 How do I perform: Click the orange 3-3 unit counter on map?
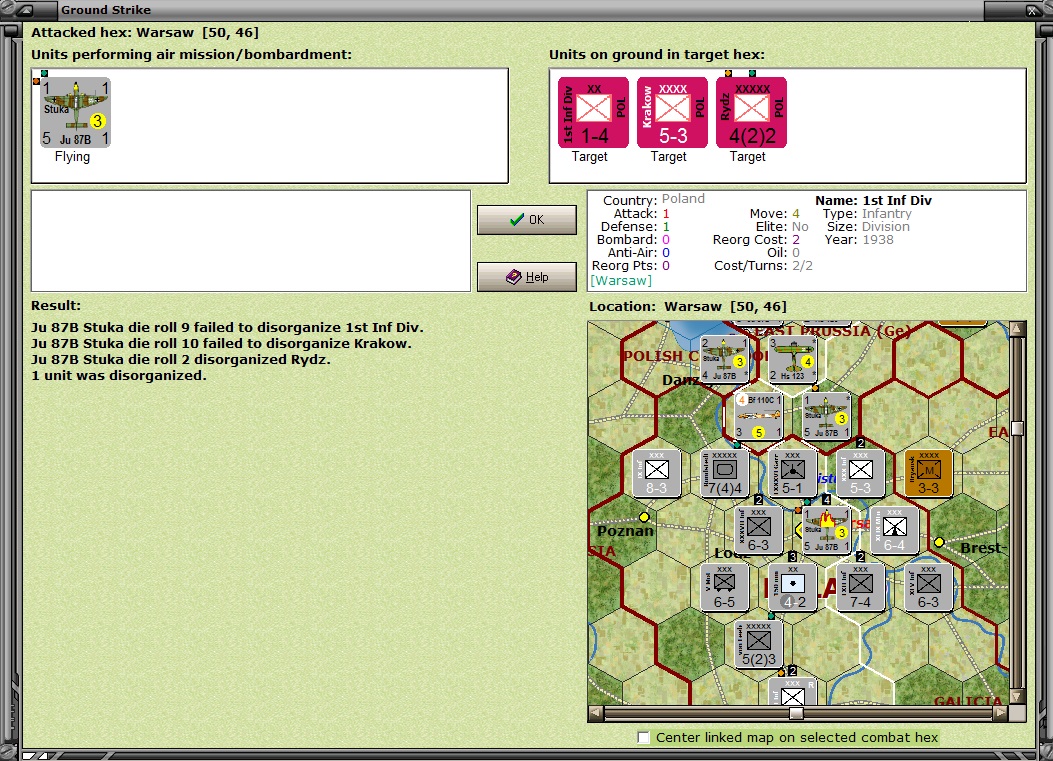(929, 474)
